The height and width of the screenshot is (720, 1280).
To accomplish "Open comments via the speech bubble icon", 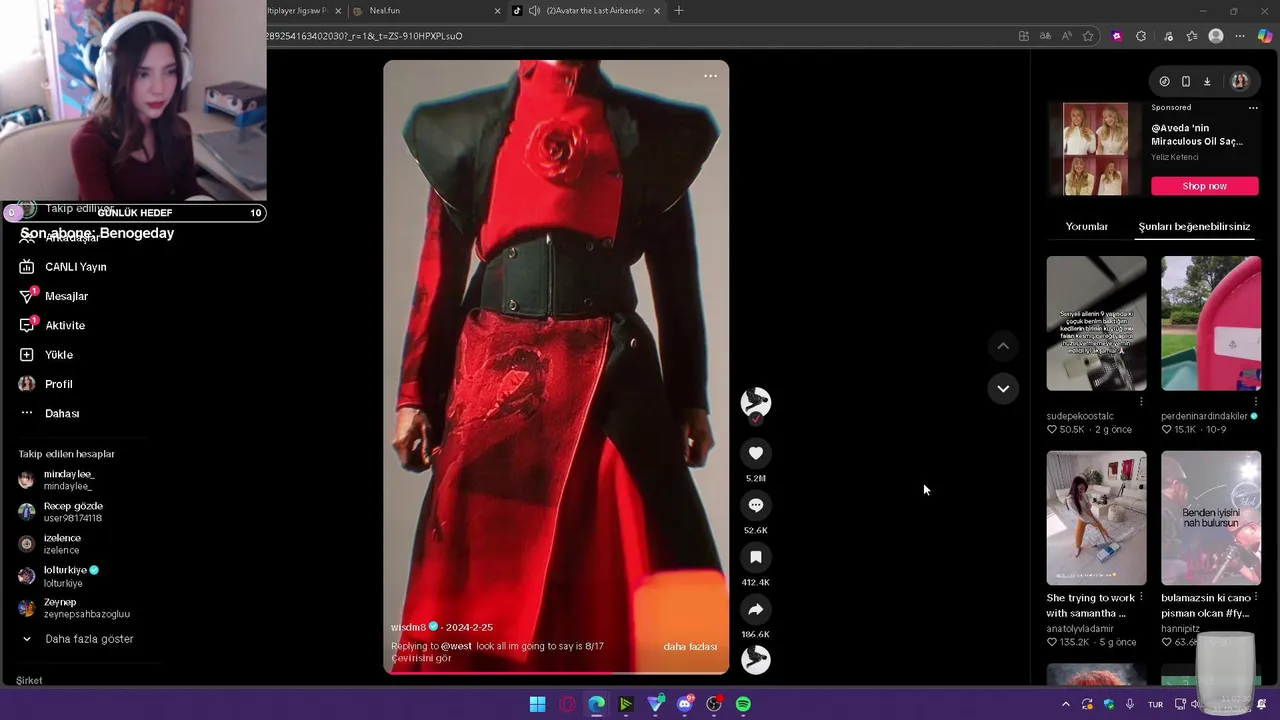I will tap(756, 505).
